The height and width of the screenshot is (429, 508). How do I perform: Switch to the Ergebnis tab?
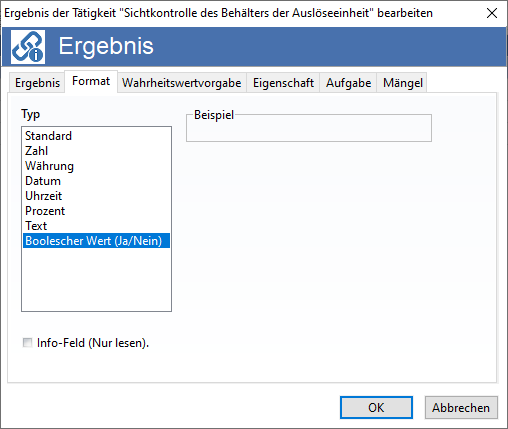[37, 83]
